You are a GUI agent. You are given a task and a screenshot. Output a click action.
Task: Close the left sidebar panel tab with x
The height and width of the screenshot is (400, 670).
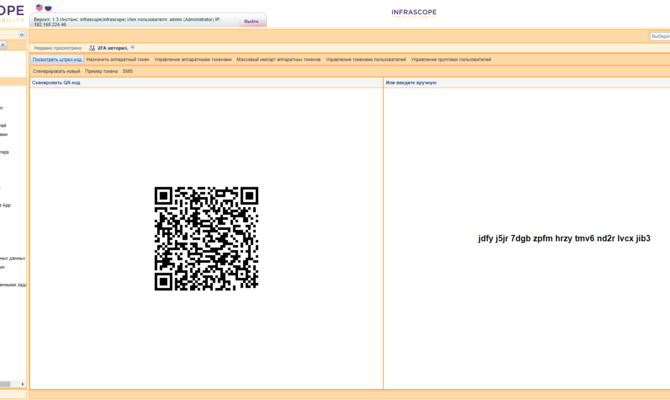tap(3, 44)
